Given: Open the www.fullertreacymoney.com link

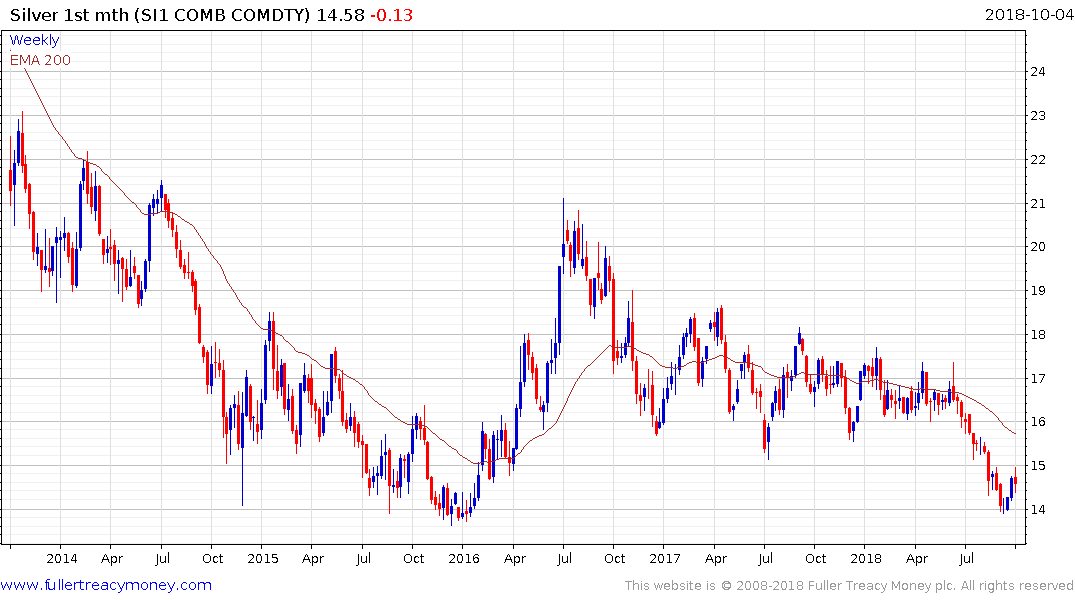Looking at the screenshot, I should tap(106, 585).
